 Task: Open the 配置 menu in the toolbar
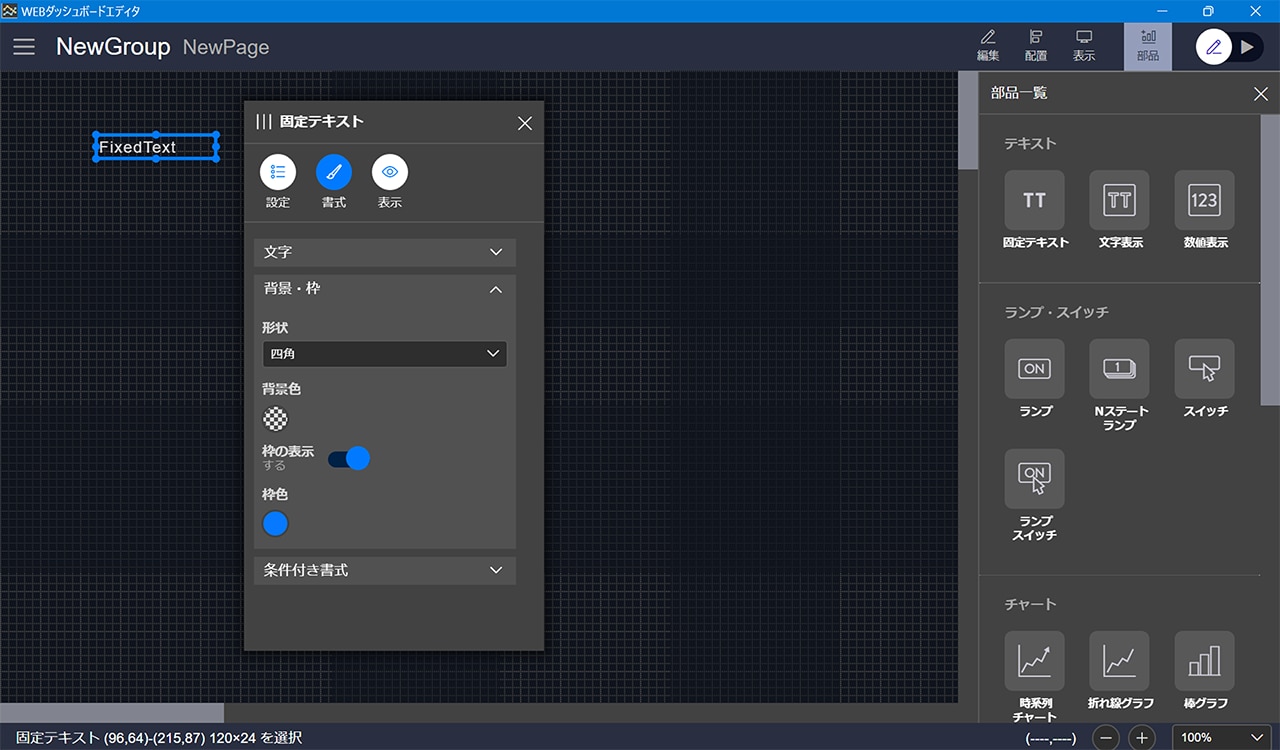tap(1036, 46)
